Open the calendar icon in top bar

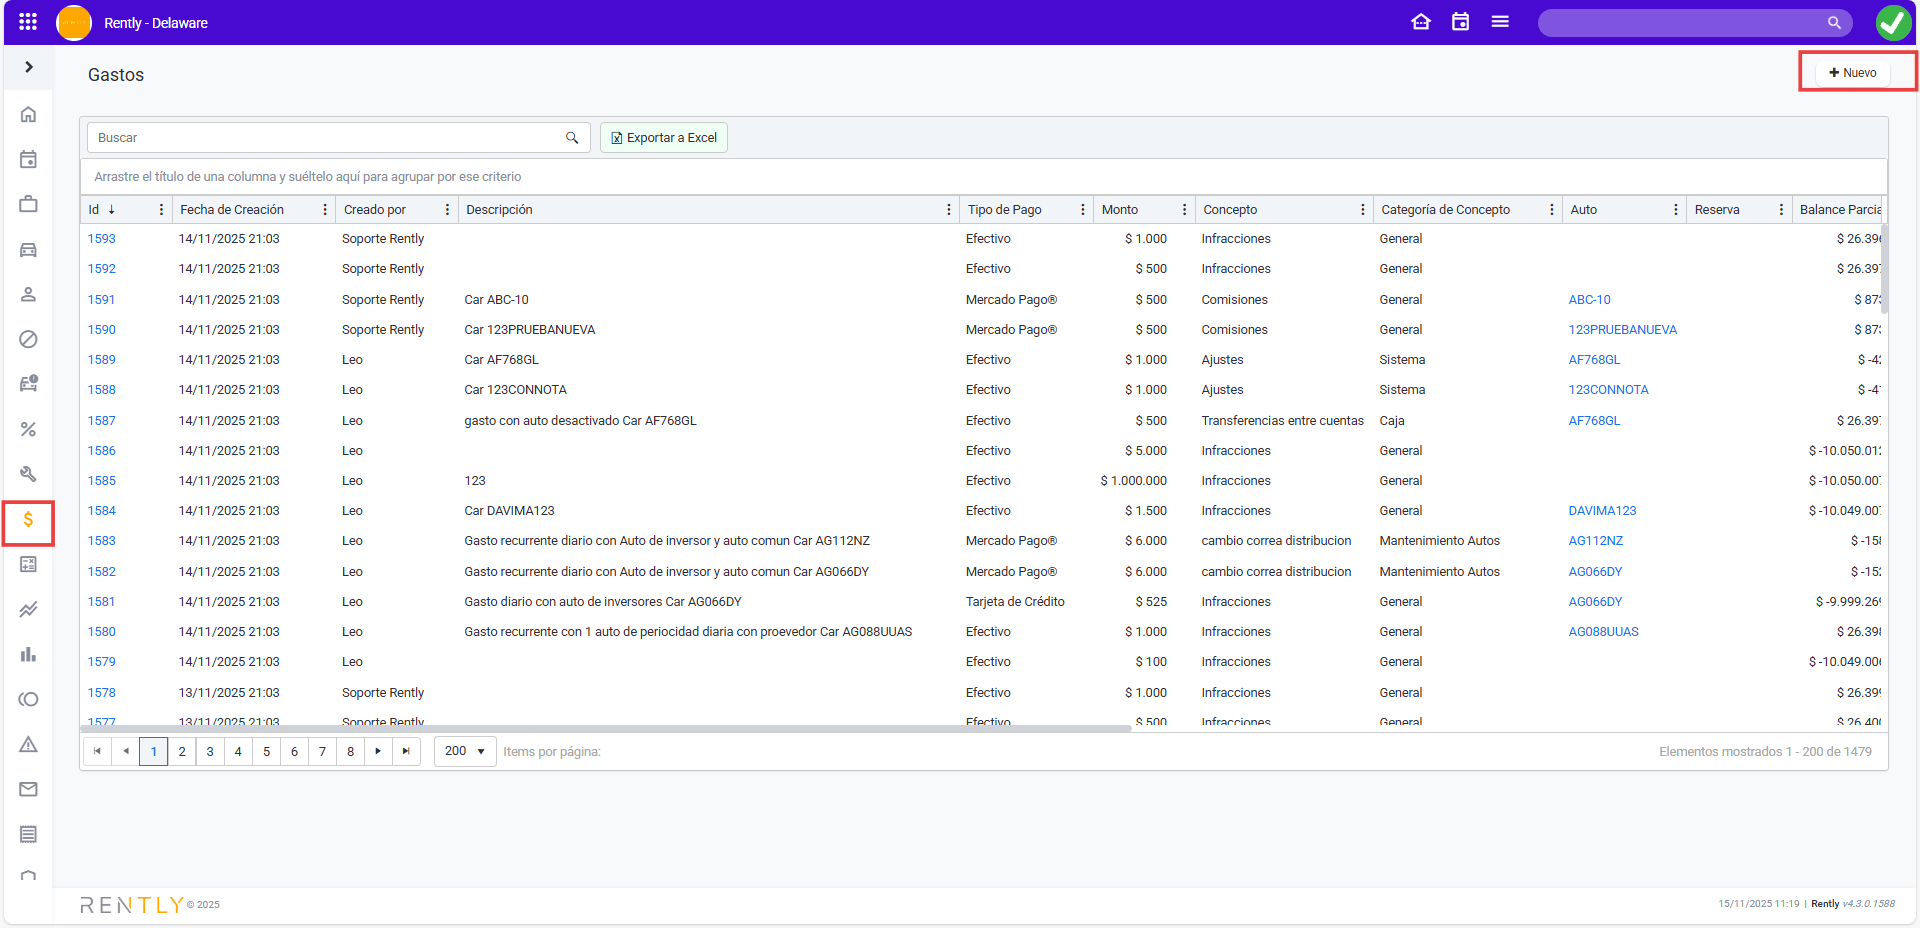[1460, 22]
